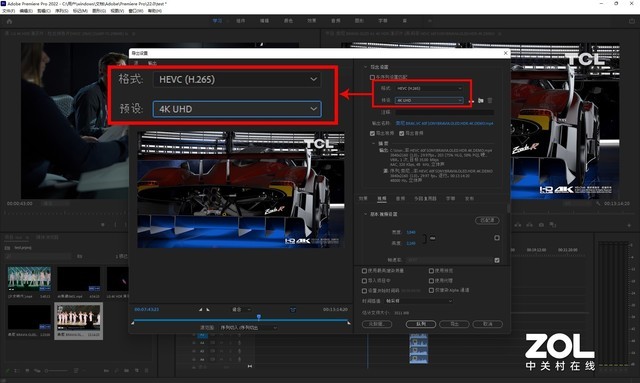Set In point on export preview
Image resolution: width=640 pixels, height=383 pixels.
[200, 310]
